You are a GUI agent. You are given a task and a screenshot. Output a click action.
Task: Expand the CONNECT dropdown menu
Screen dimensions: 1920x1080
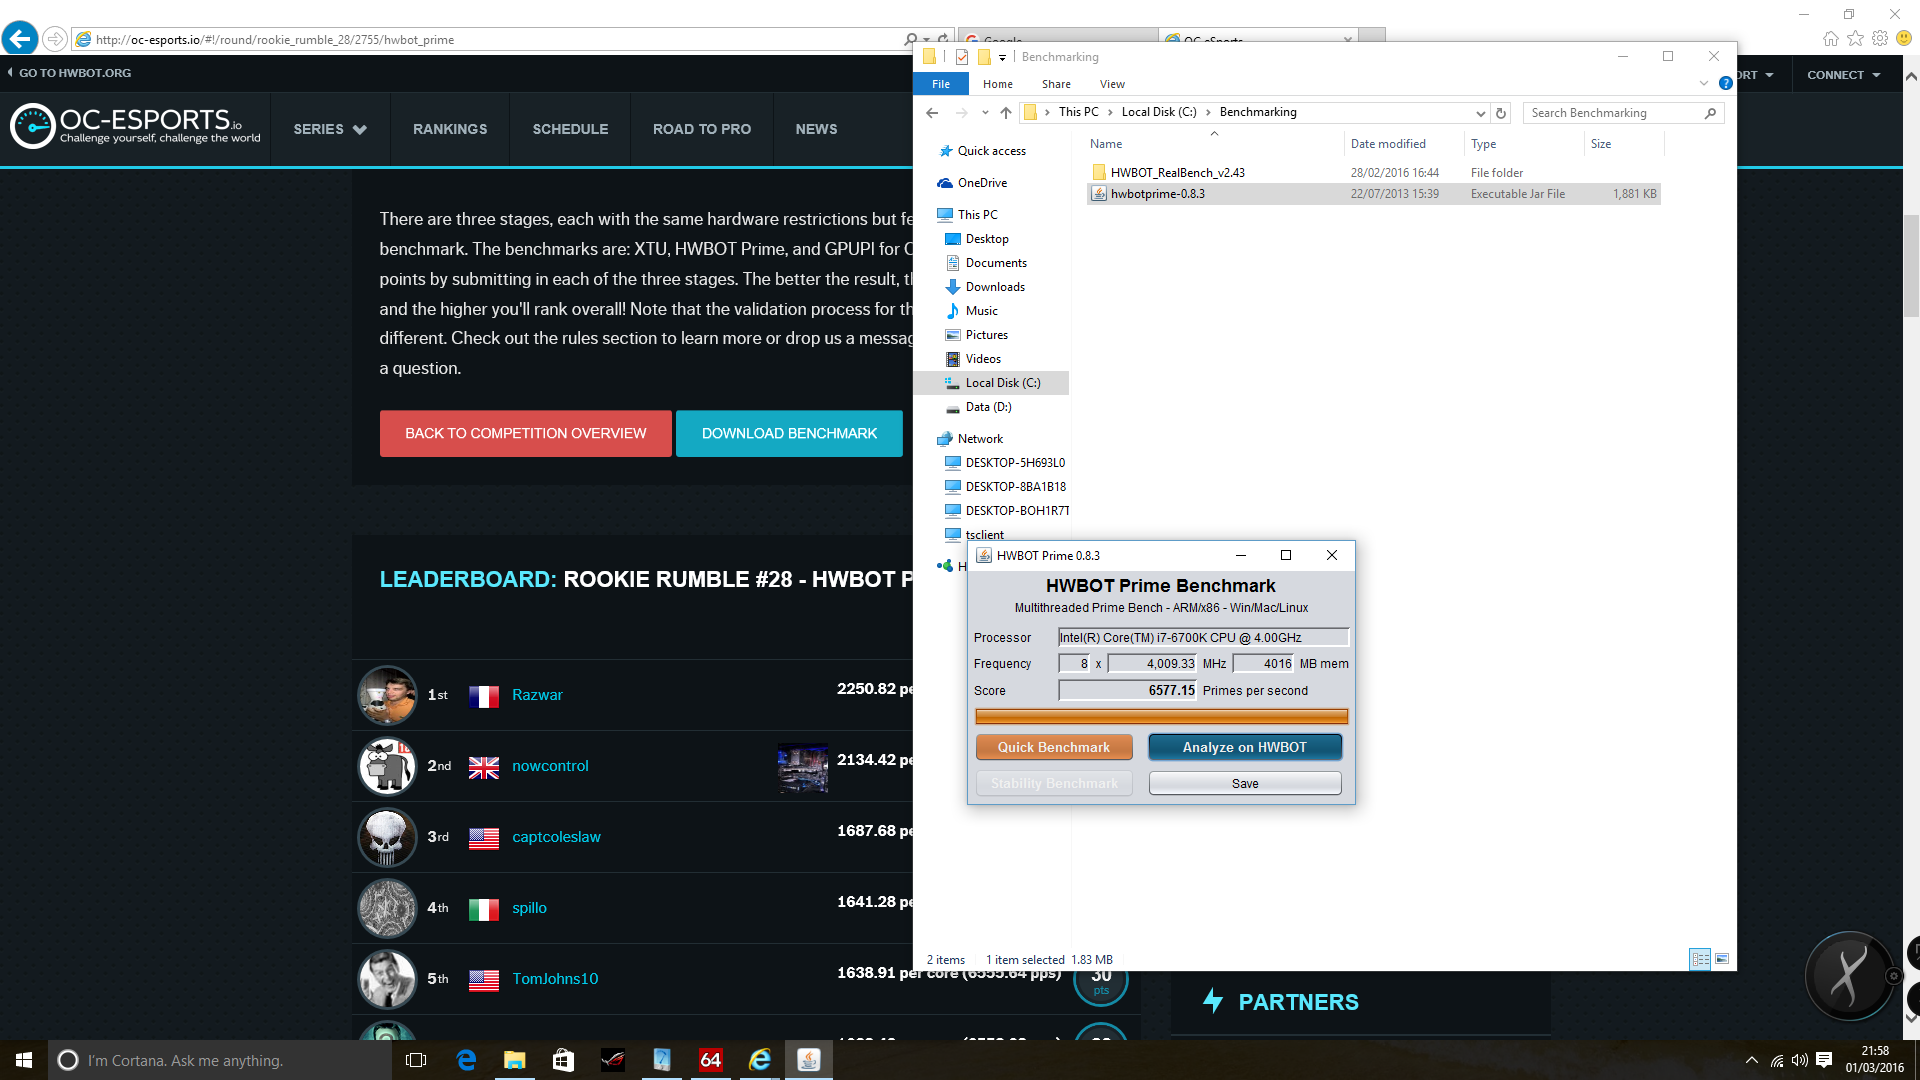(x=1844, y=75)
